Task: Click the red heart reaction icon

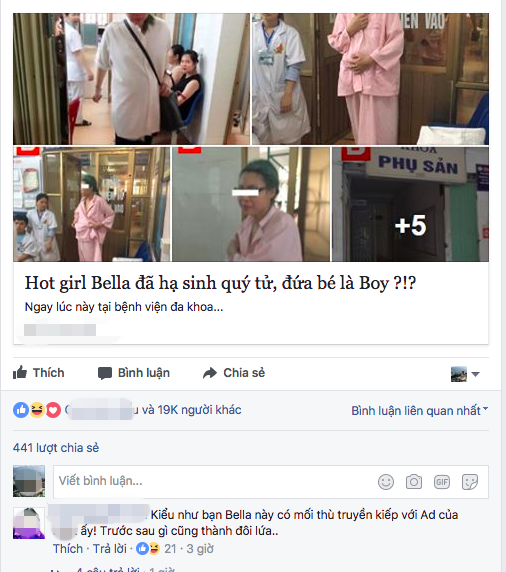Action: pyautogui.click(x=53, y=410)
